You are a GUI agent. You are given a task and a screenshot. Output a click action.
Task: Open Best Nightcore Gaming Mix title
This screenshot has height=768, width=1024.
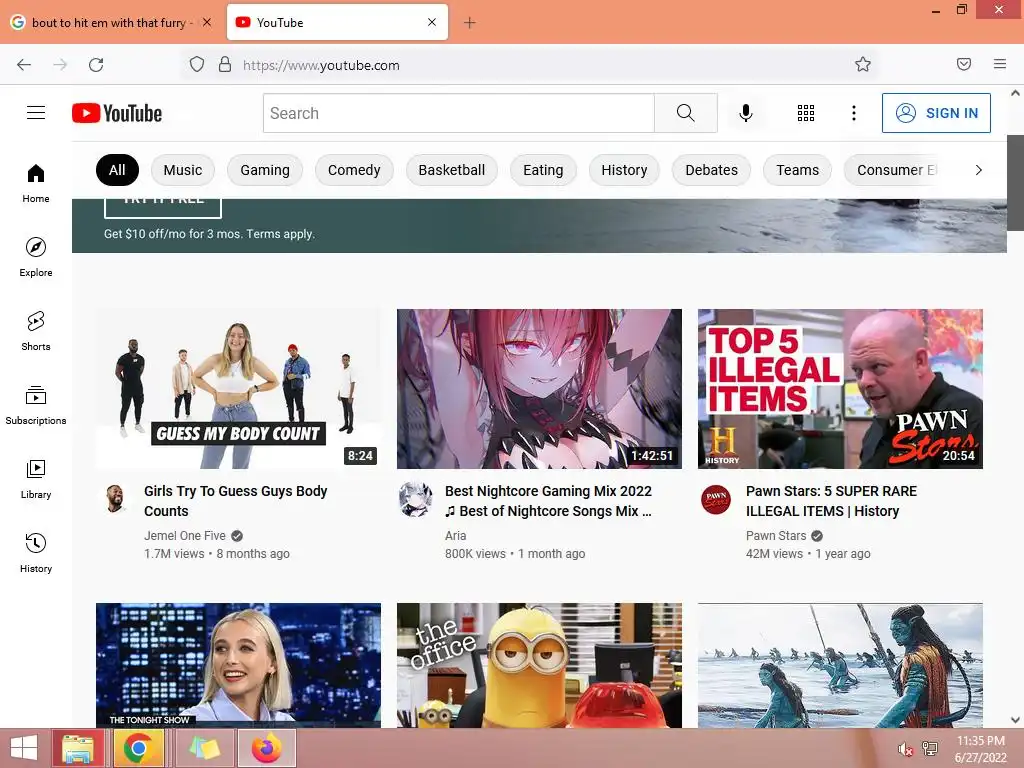click(549, 501)
